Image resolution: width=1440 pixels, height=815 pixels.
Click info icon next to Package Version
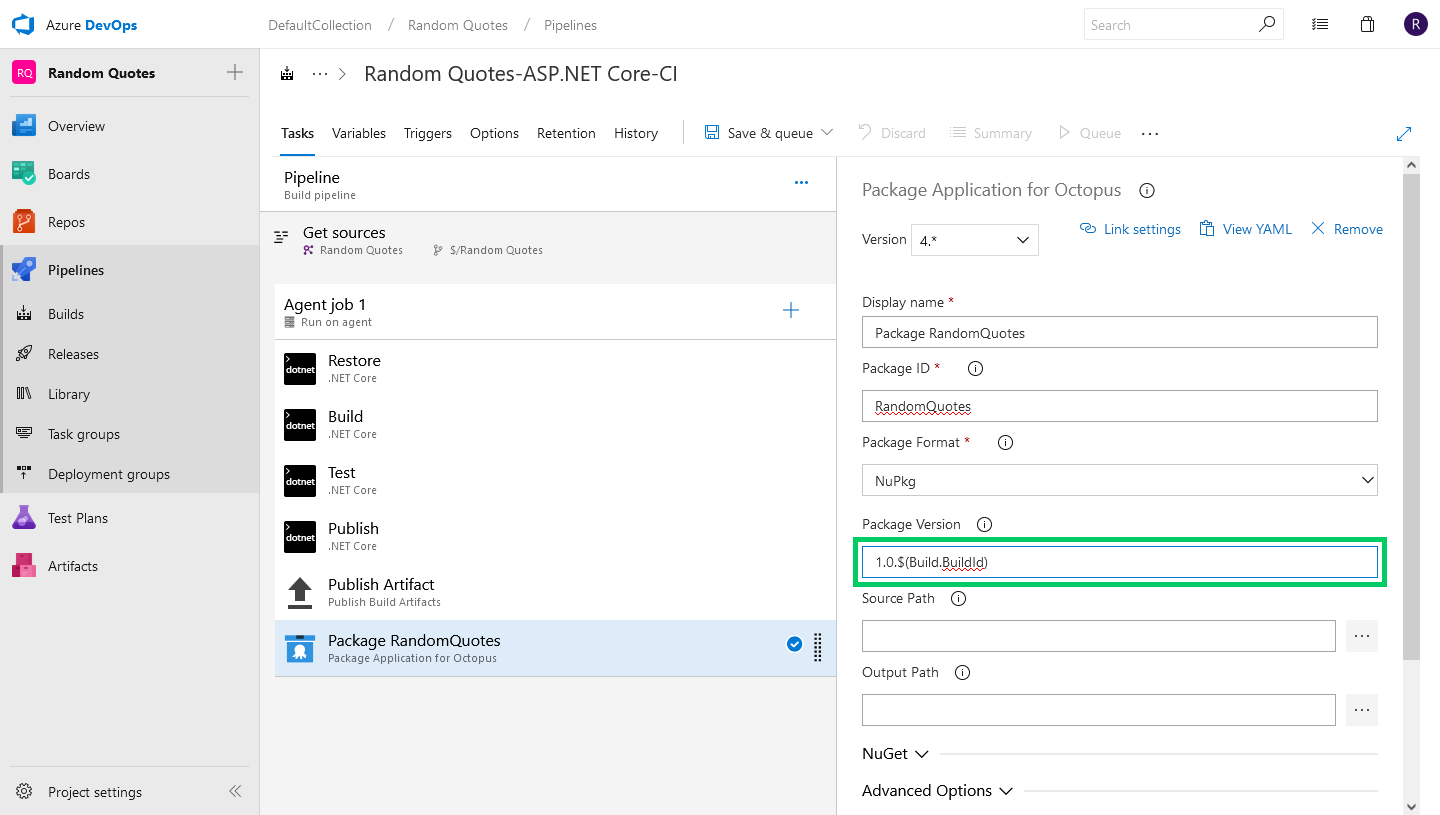click(x=984, y=524)
